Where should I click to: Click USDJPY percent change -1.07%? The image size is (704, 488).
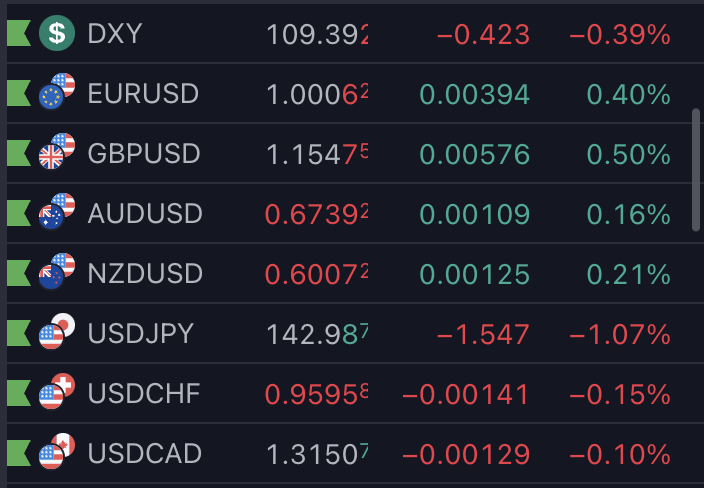620,334
